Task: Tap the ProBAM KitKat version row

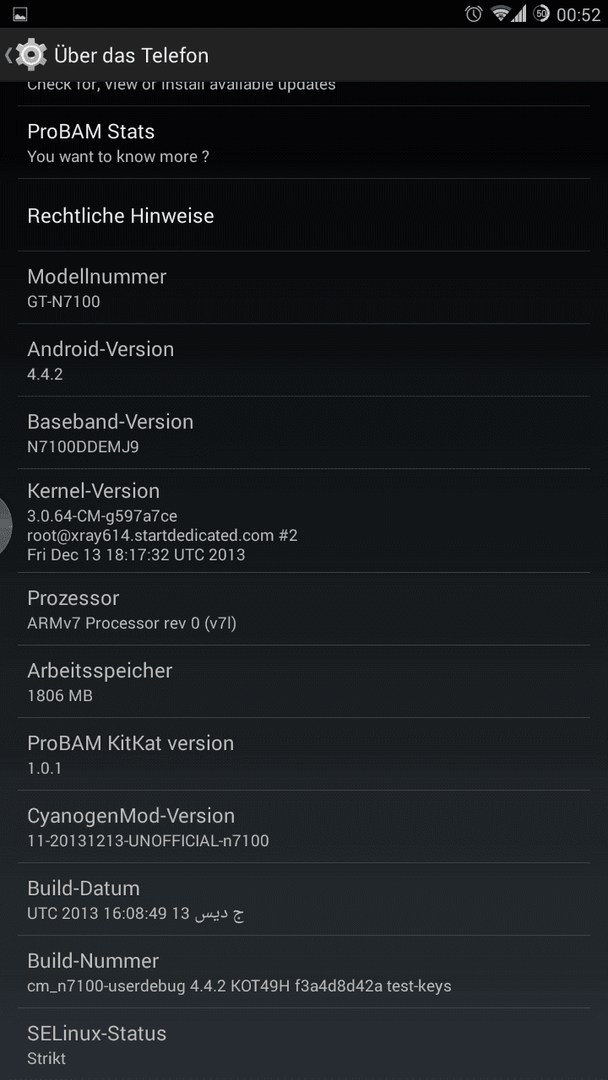Action: pos(304,754)
